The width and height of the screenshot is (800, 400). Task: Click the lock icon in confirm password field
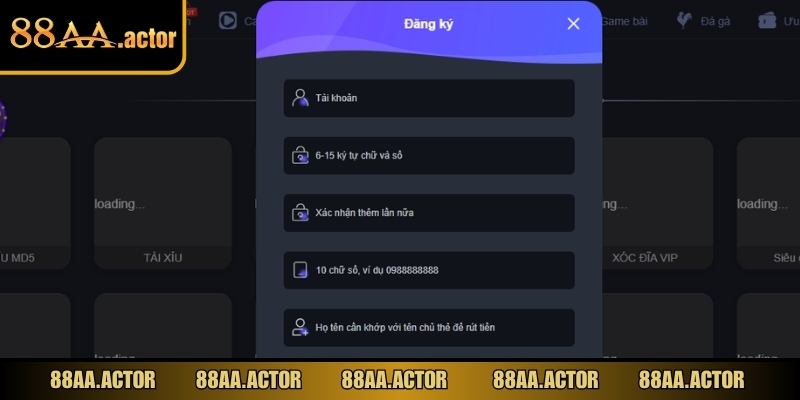[x=300, y=212]
